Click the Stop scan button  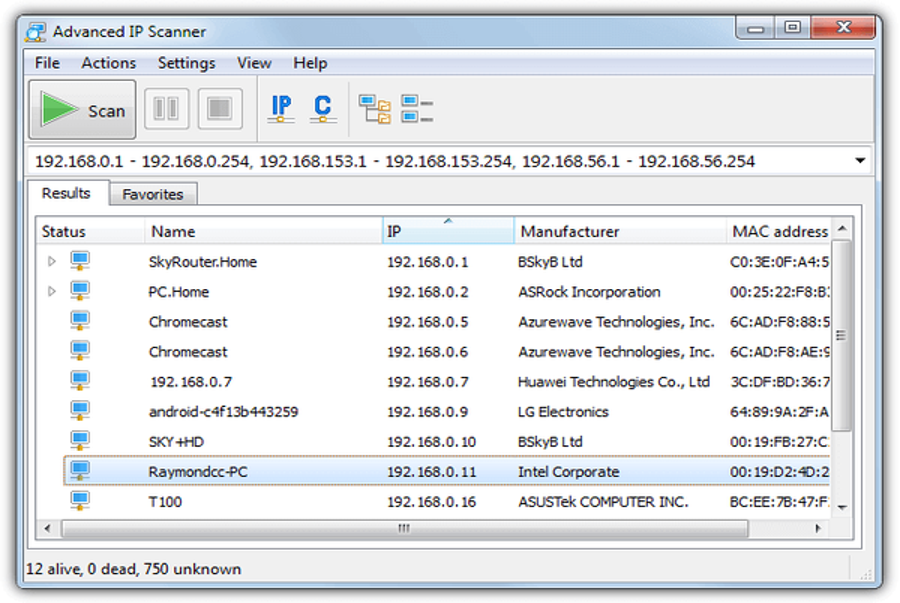220,108
